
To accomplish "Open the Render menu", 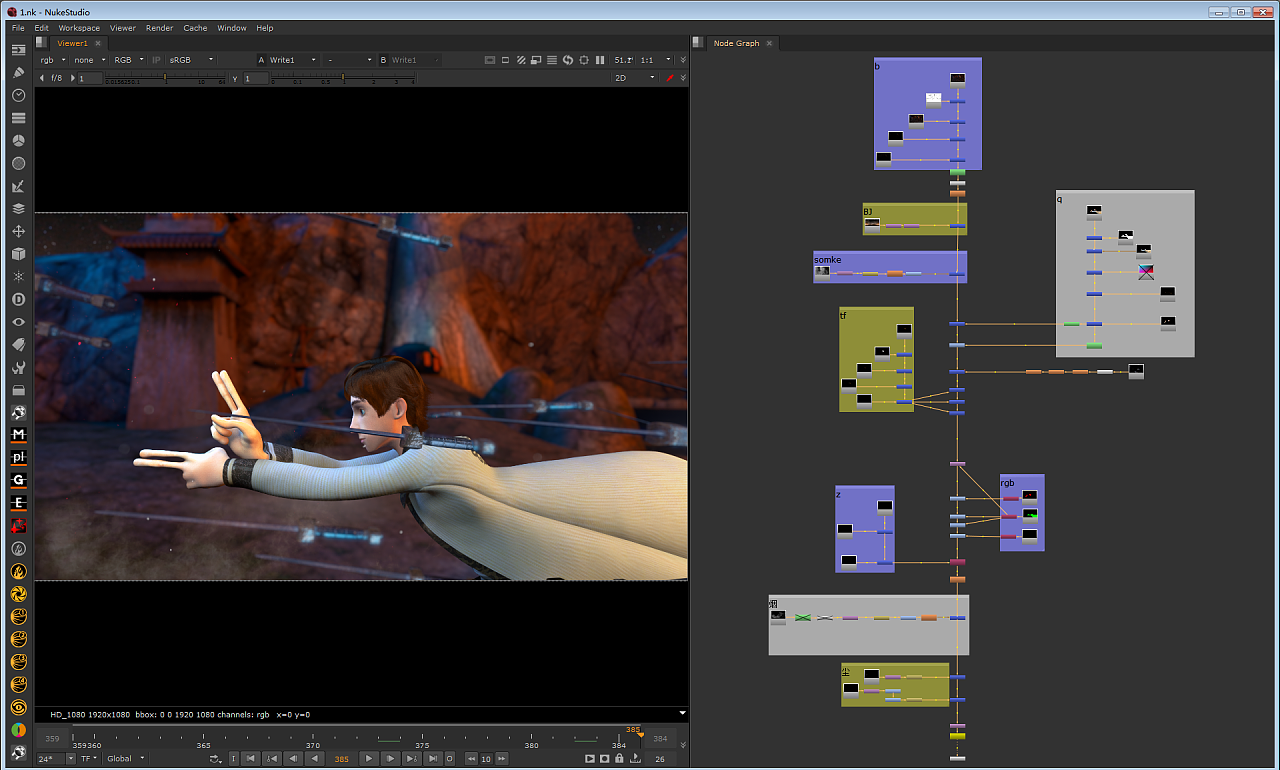I will point(159,28).
